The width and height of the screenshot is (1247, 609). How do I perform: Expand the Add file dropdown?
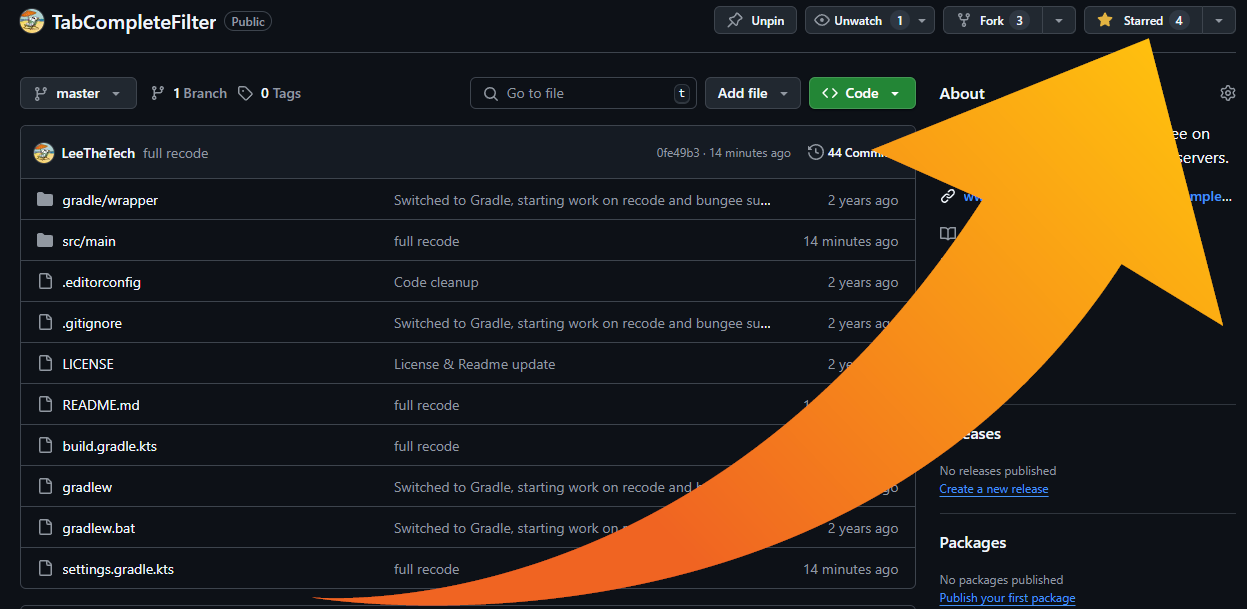click(x=753, y=93)
